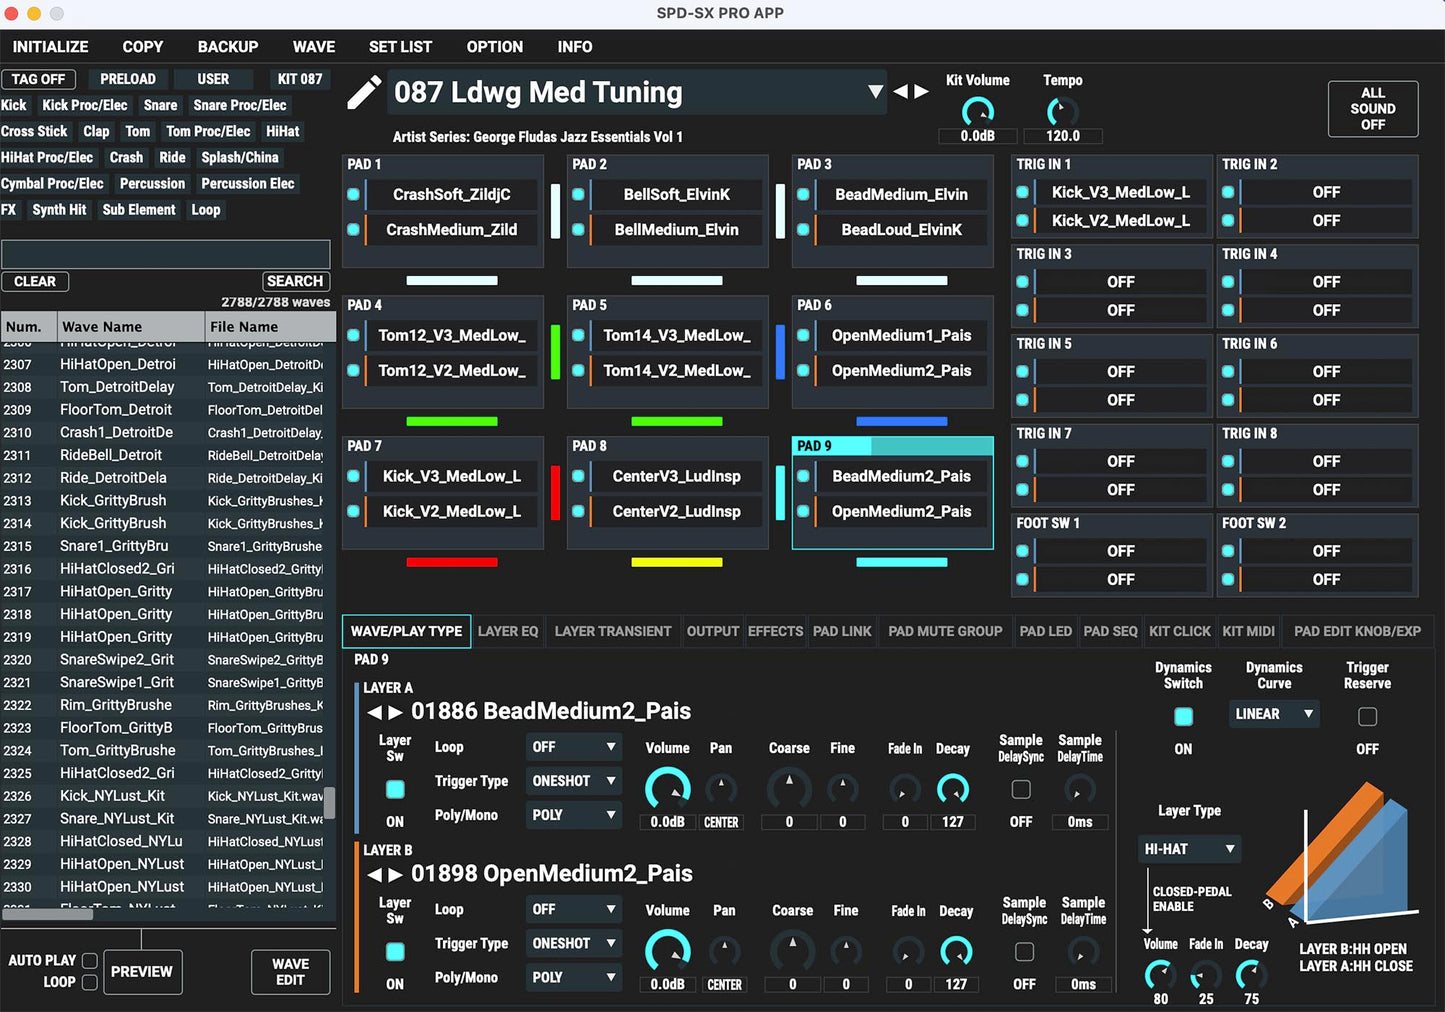The width and height of the screenshot is (1445, 1012).
Task: Click the yellow LED bar under PAD 8
Action: [x=676, y=562]
